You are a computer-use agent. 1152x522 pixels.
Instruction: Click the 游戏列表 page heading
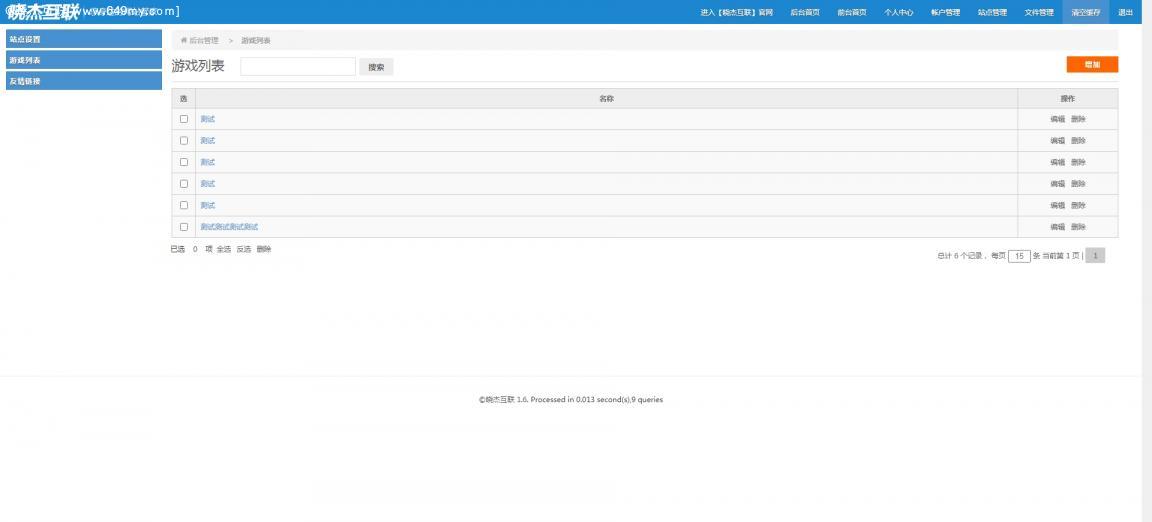tap(198, 66)
